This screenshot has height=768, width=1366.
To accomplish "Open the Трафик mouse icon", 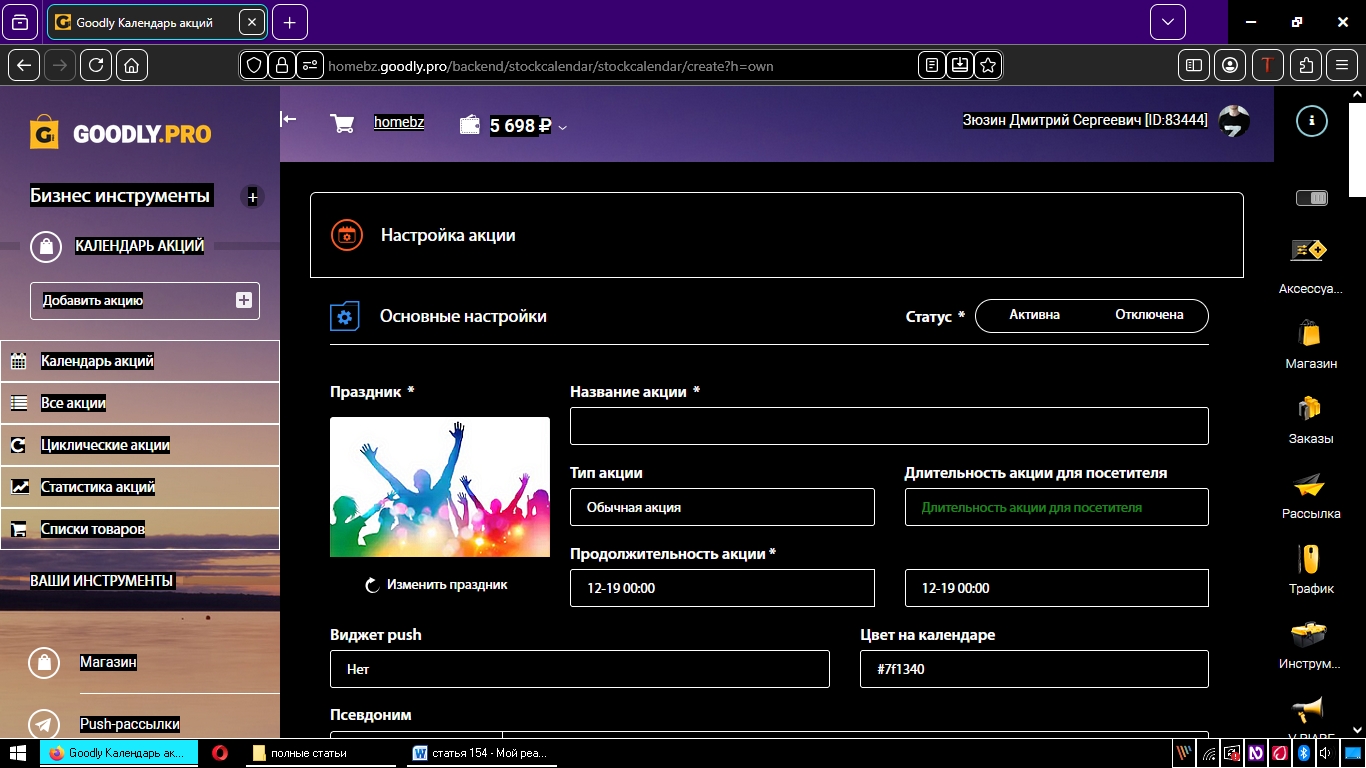I will click(1310, 559).
